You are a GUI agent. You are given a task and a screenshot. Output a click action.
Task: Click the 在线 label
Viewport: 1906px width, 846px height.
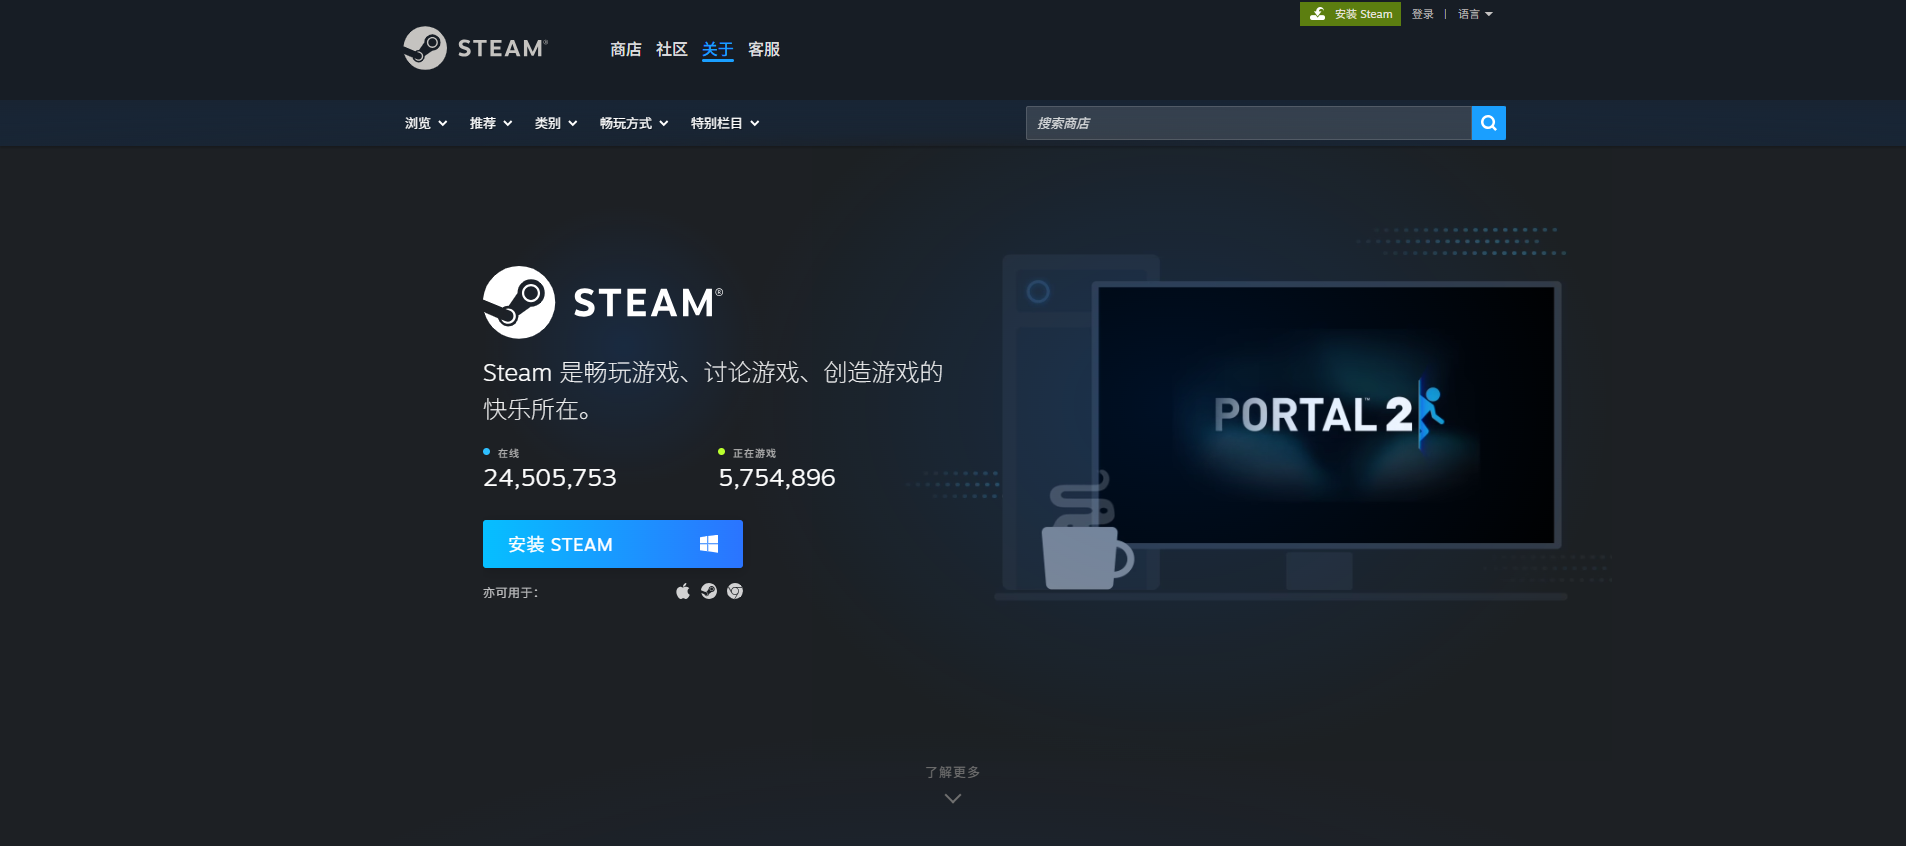508,453
